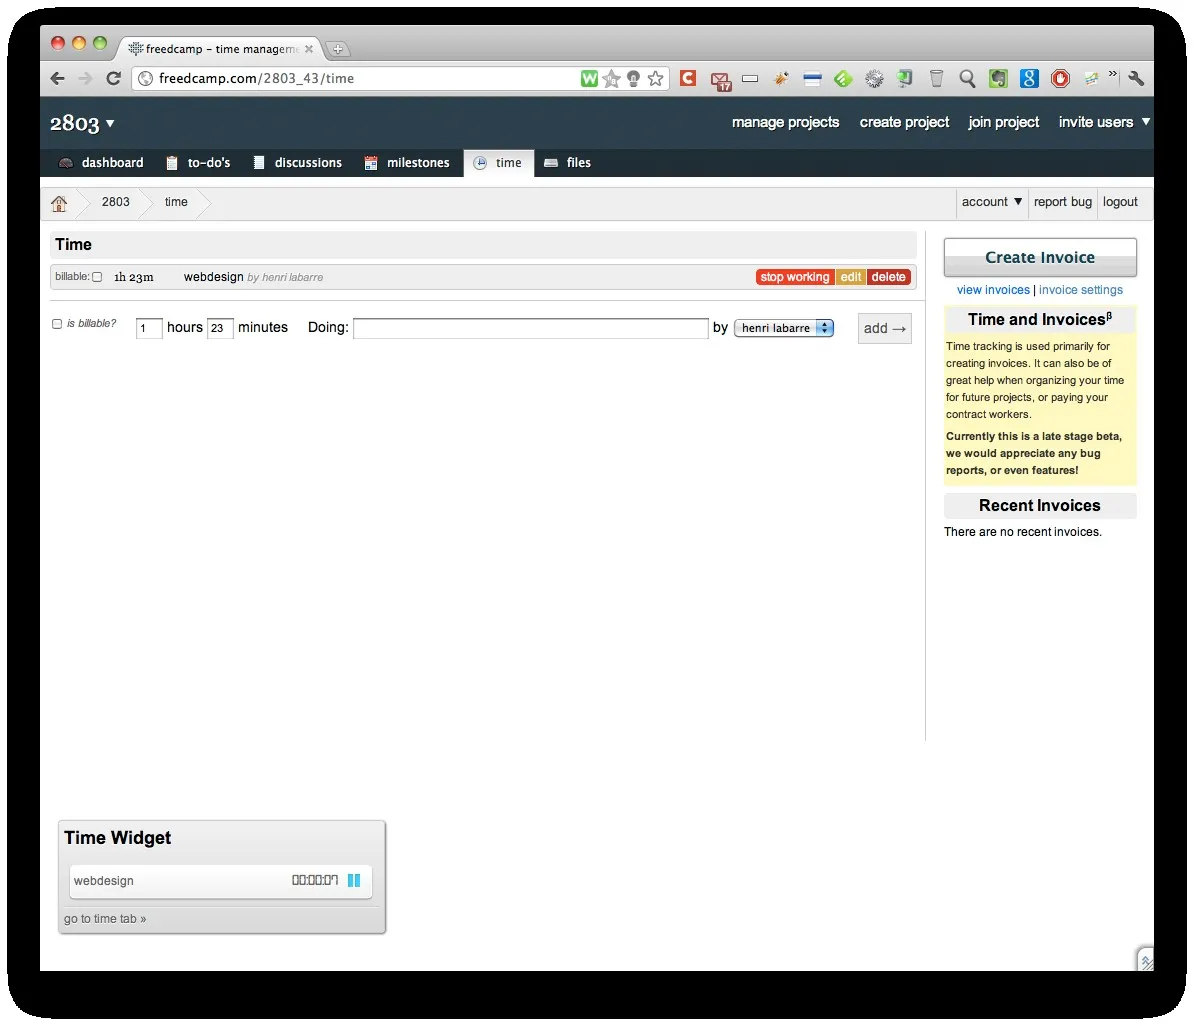Viewport: 1194px width, 1026px height.
Task: Toggle billable checkbox on webdesign entry
Action: point(97,277)
